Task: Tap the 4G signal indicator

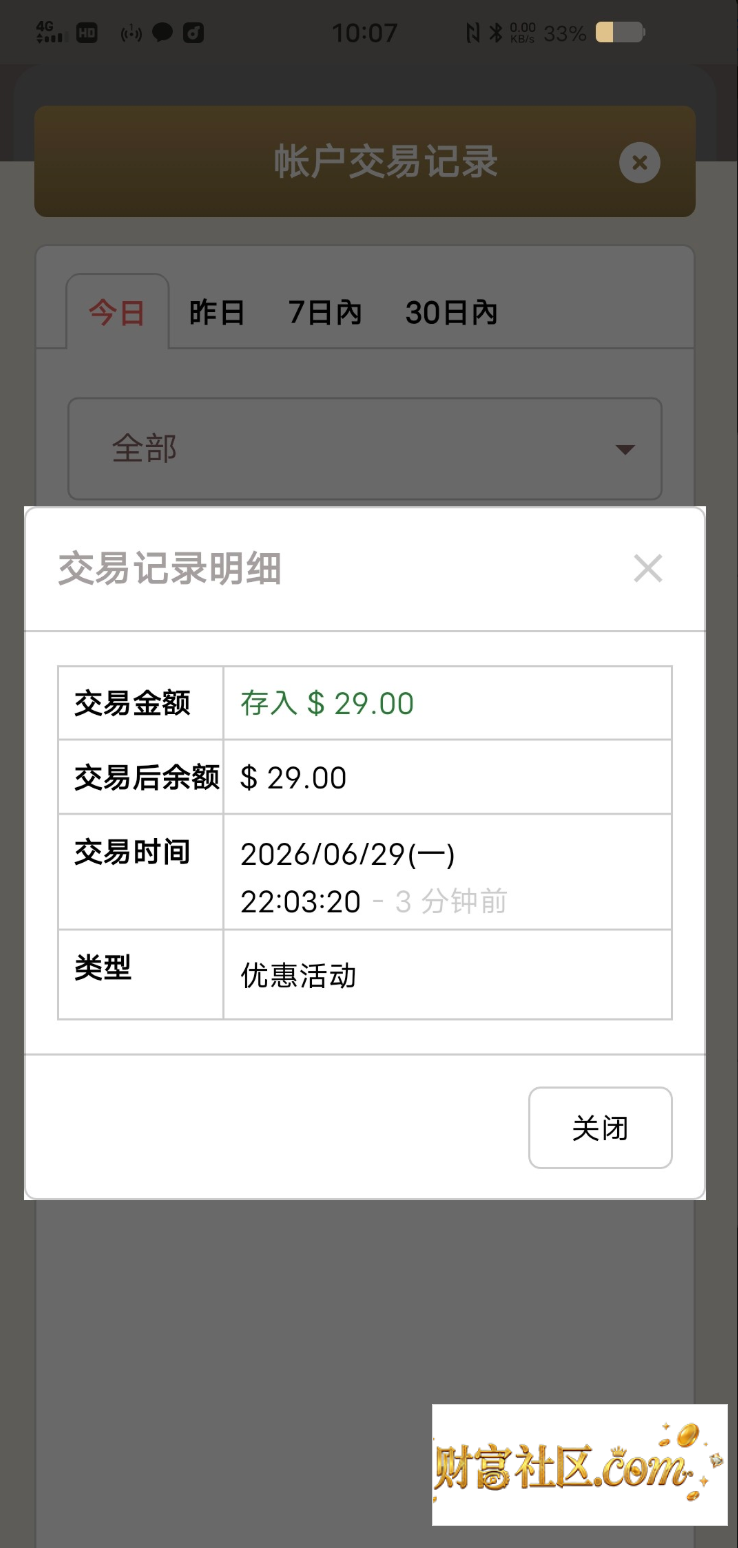Action: (x=49, y=32)
